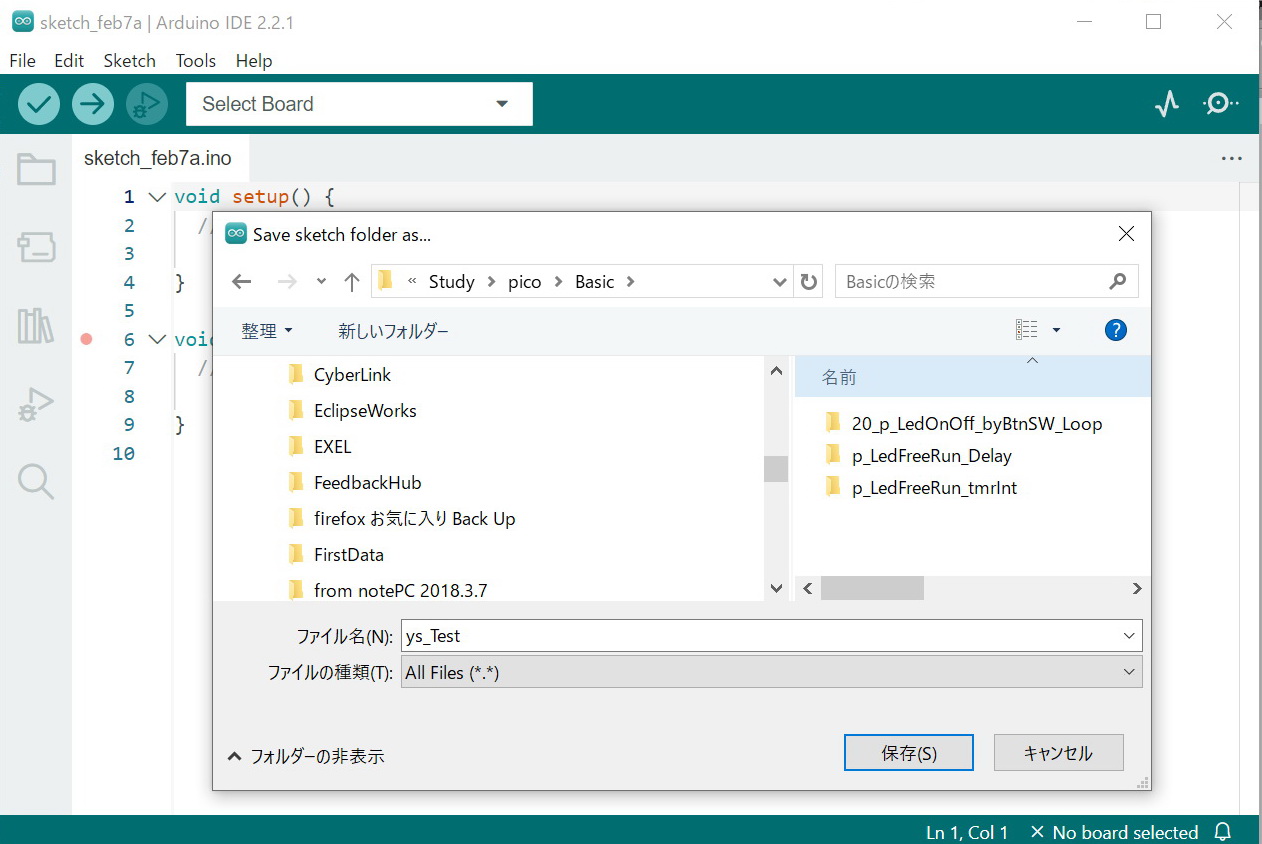Screen dimensions: 1262x844
Task: Refresh the Basic folder listing
Action: [x=809, y=282]
